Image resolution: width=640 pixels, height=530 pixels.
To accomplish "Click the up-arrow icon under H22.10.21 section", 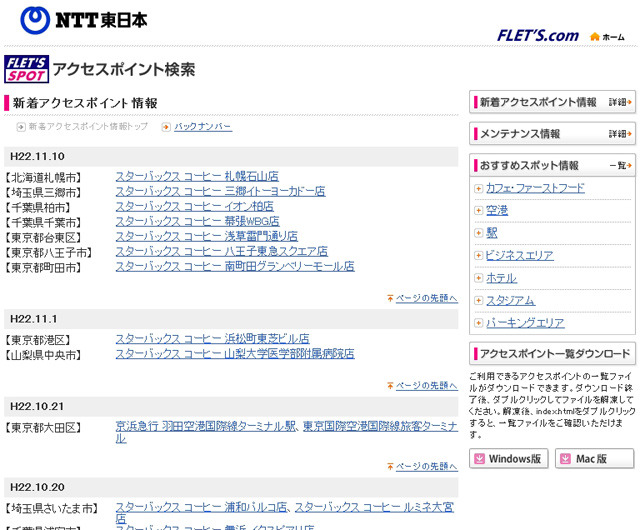I will coord(390,466).
